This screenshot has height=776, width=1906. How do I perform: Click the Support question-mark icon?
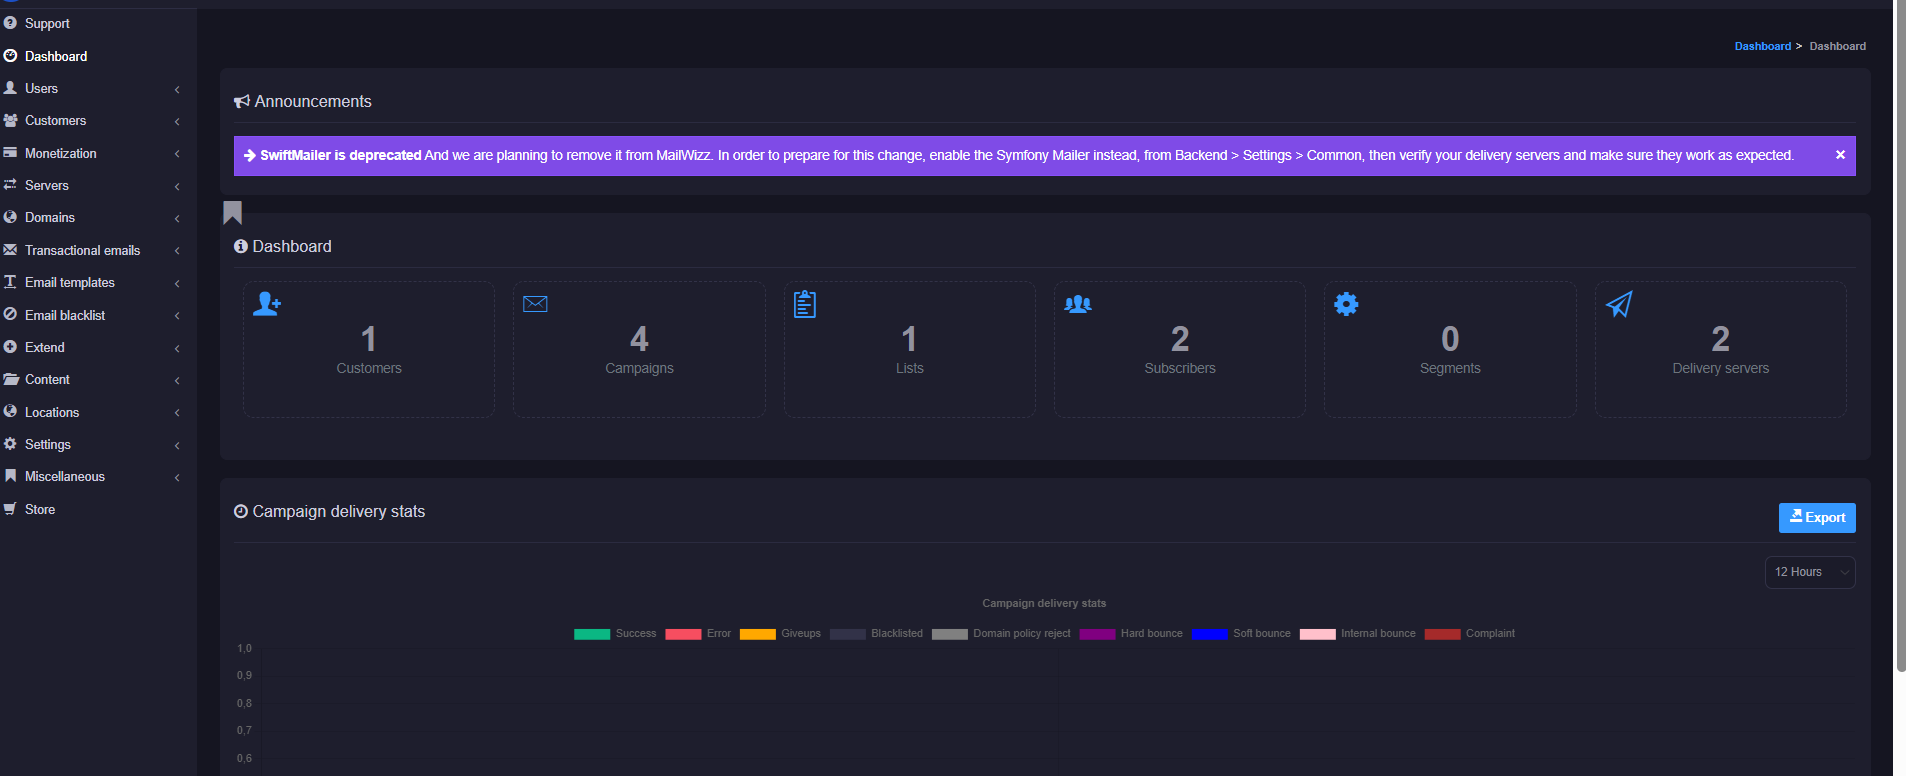[10, 23]
